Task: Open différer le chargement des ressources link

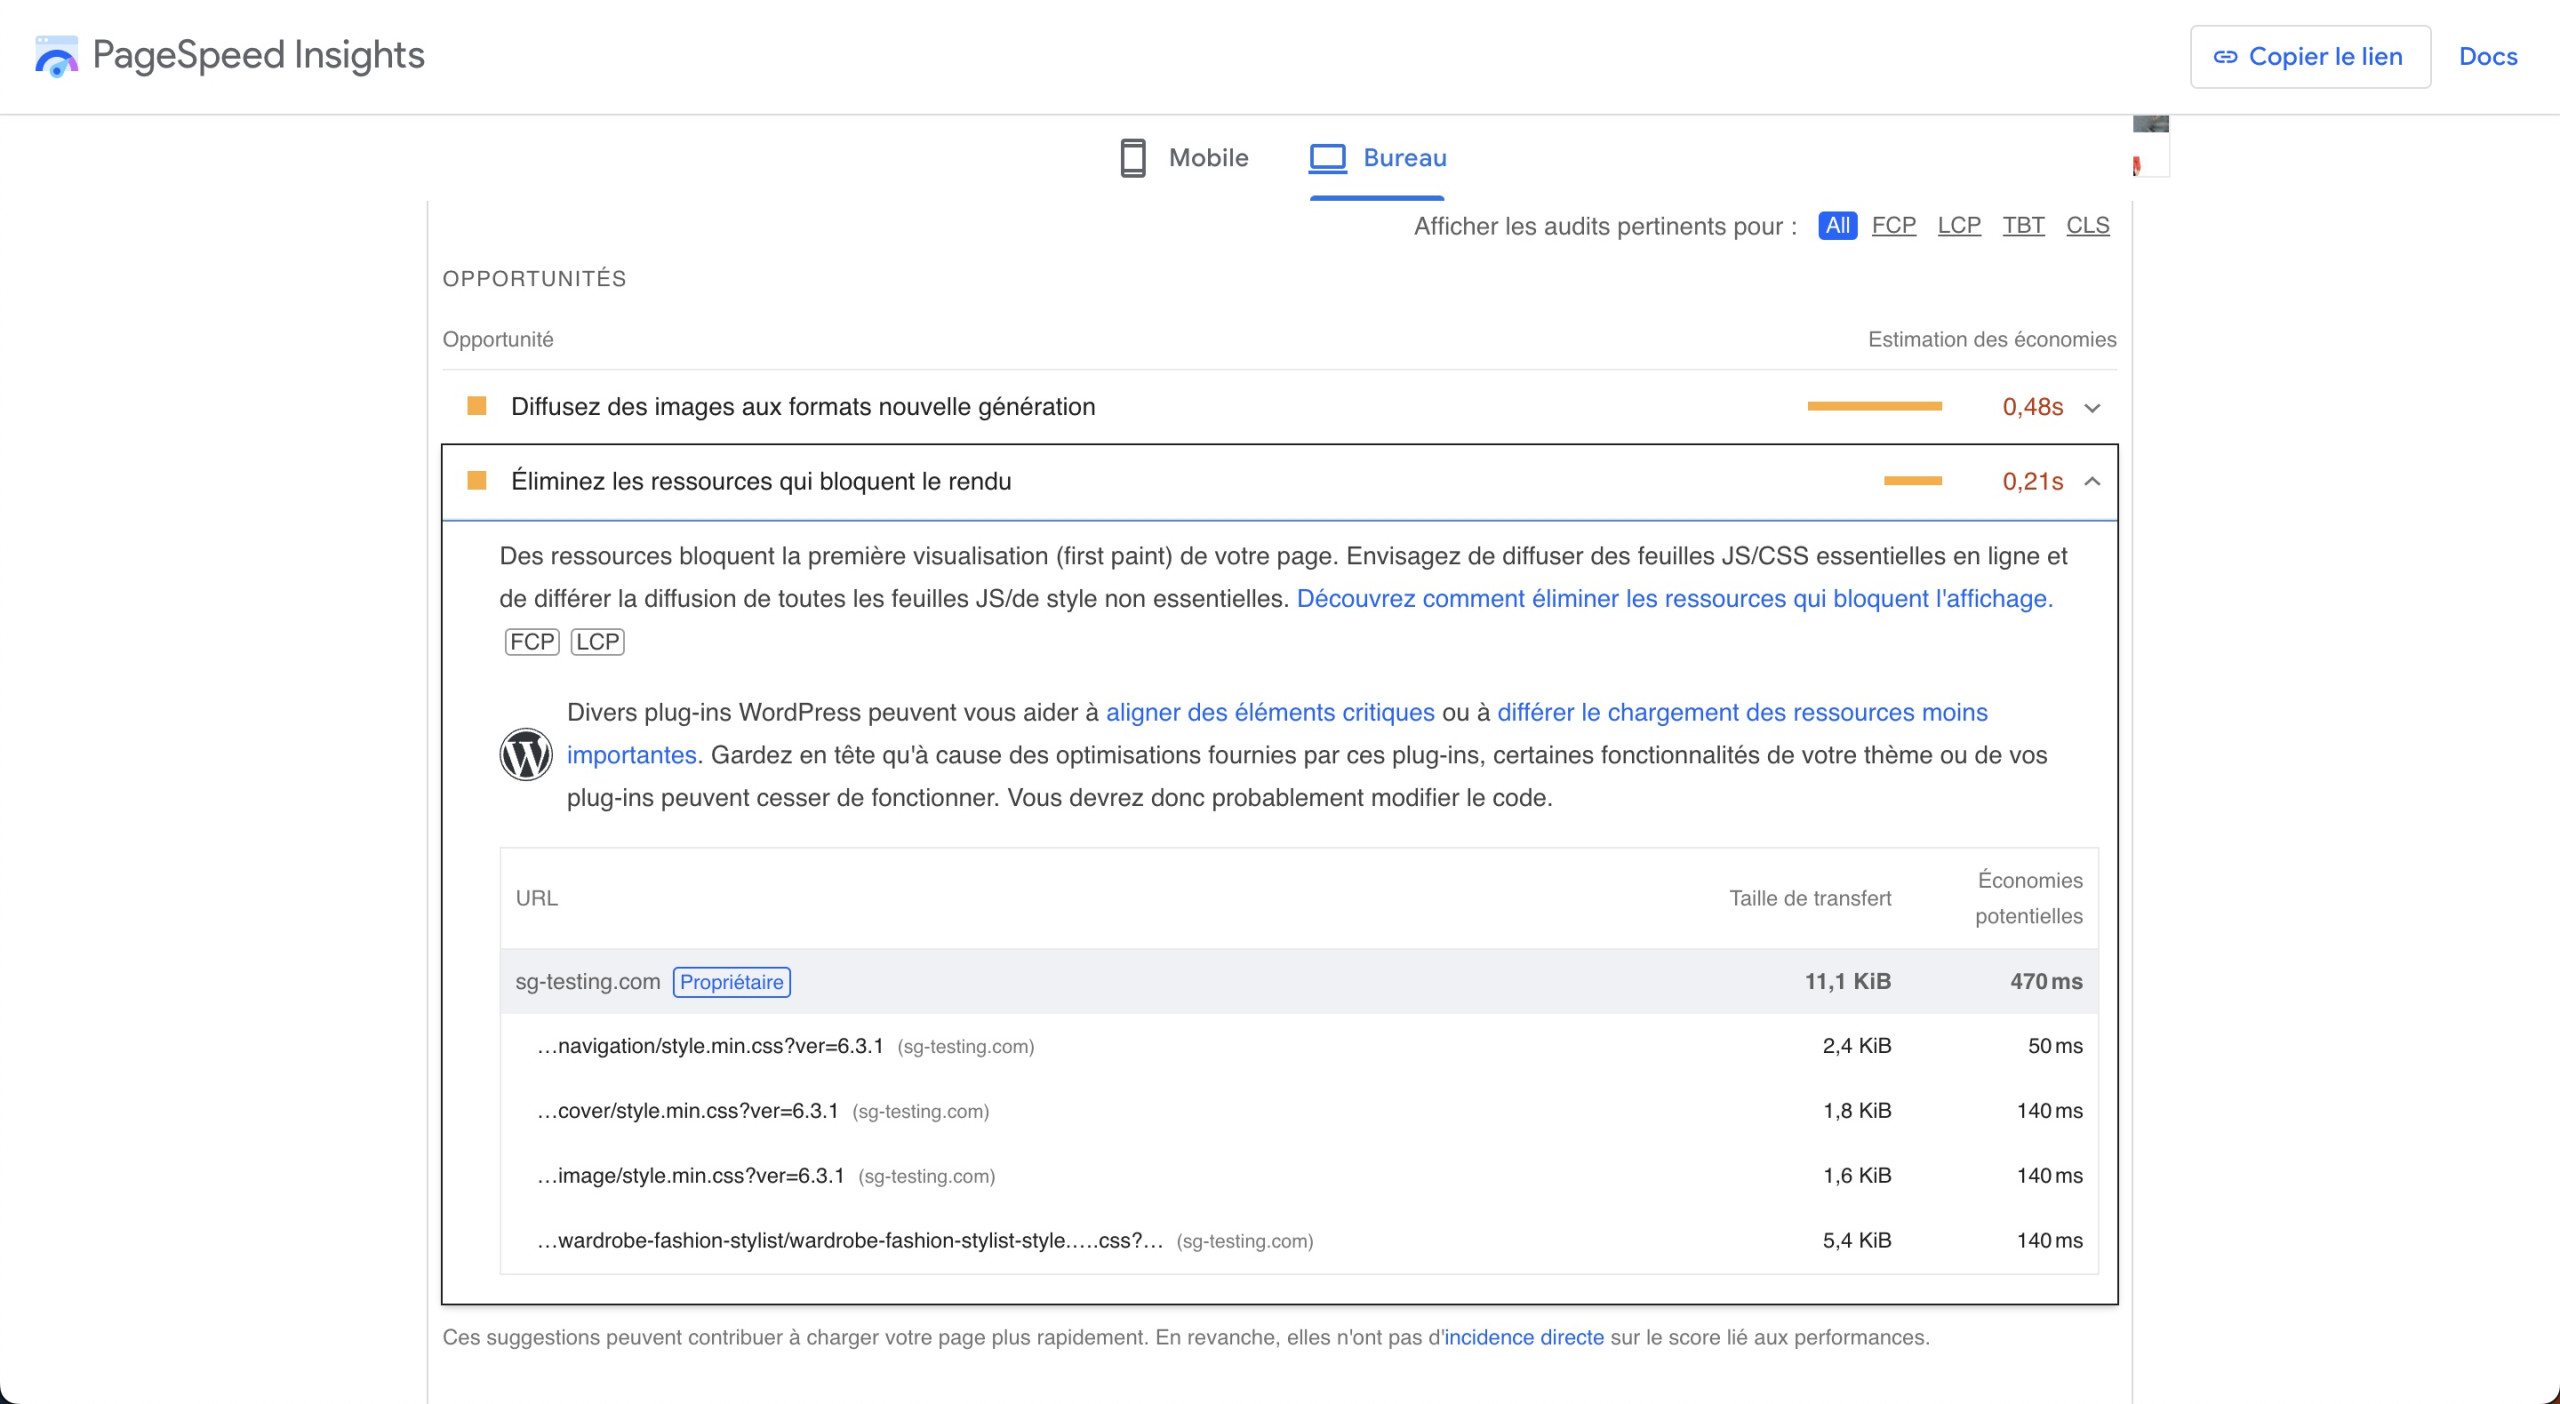Action: point(1742,713)
